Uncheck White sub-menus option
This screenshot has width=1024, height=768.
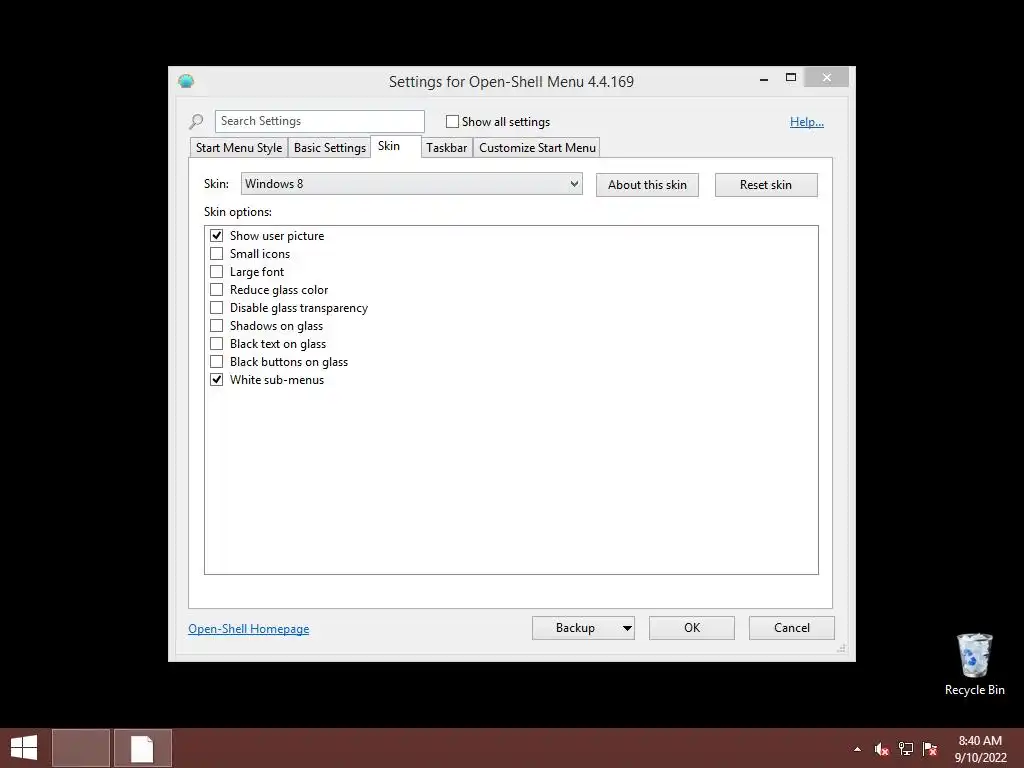point(216,379)
